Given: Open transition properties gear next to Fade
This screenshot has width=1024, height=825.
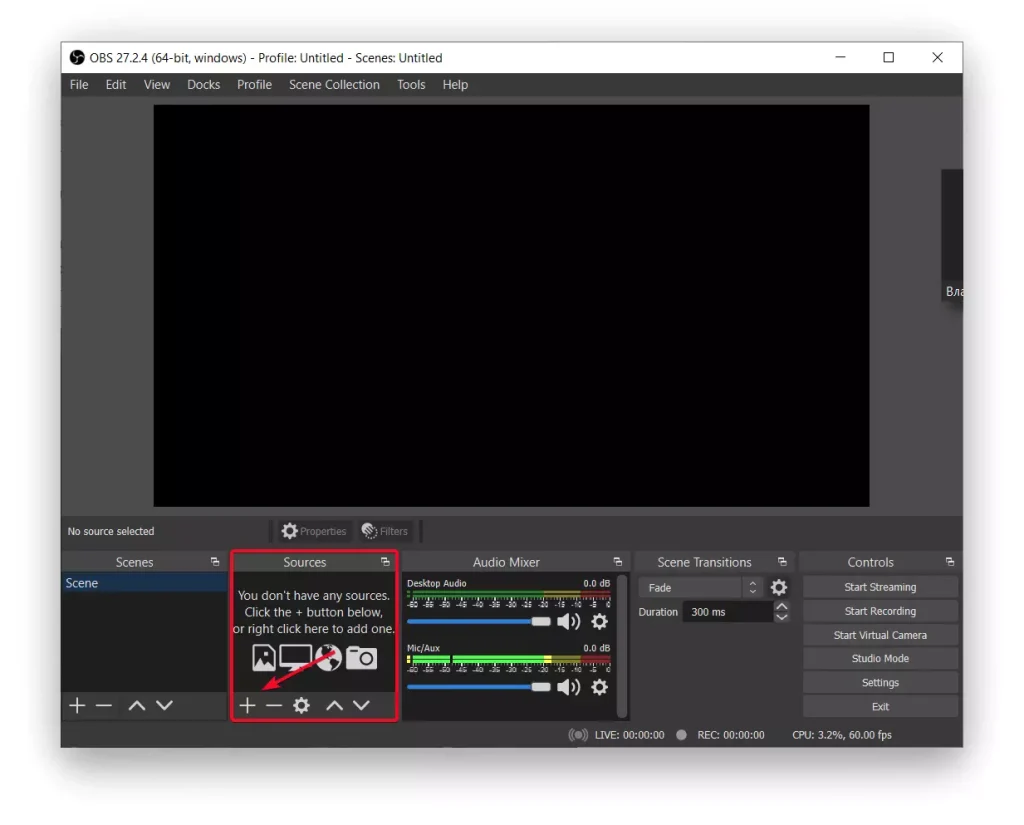Looking at the screenshot, I should coord(778,588).
